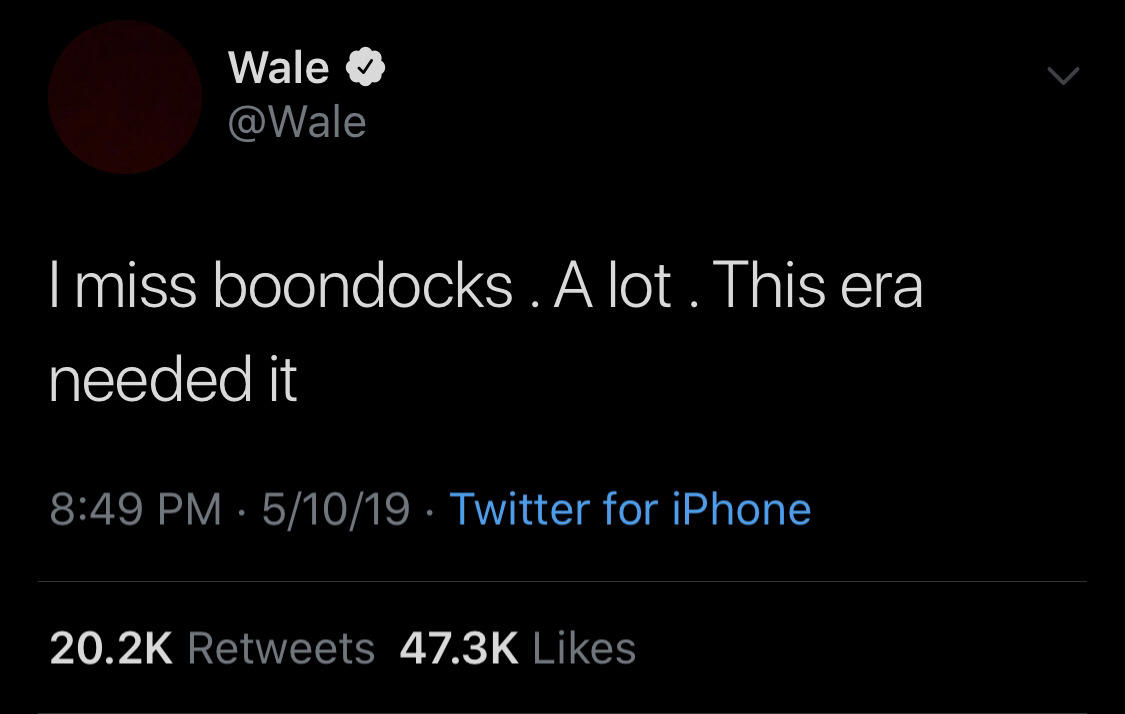Click the verified badge next to Wale
Screen dimensions: 1125x714
(365, 66)
